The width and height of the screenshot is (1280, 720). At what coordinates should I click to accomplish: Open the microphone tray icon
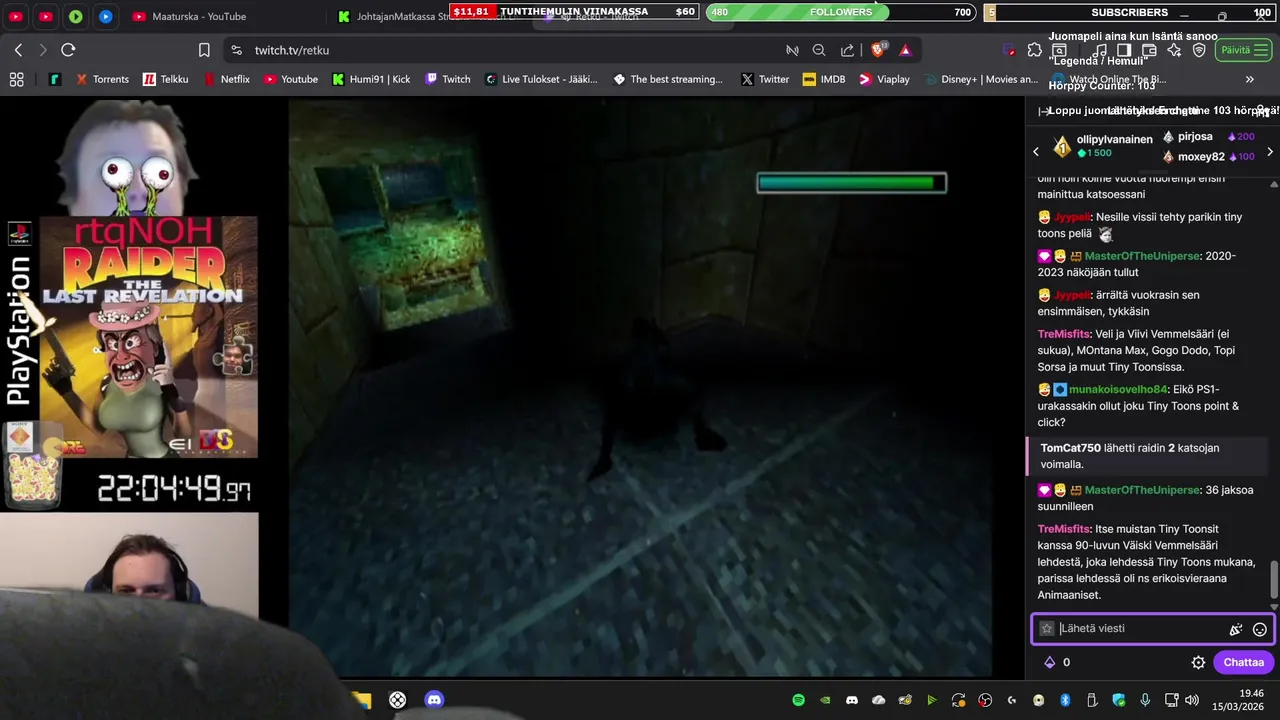(1145, 700)
